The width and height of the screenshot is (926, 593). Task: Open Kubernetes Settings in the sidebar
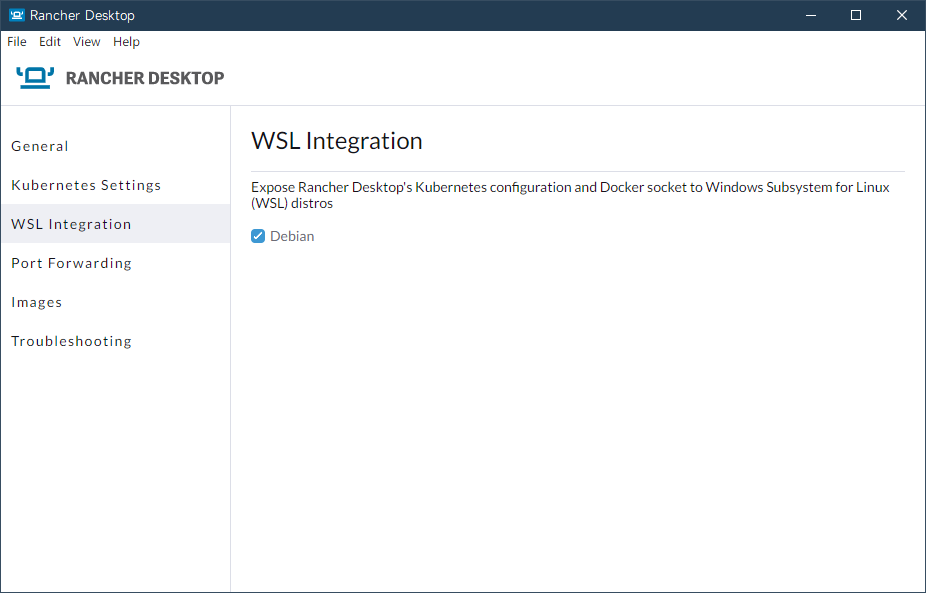tap(86, 185)
